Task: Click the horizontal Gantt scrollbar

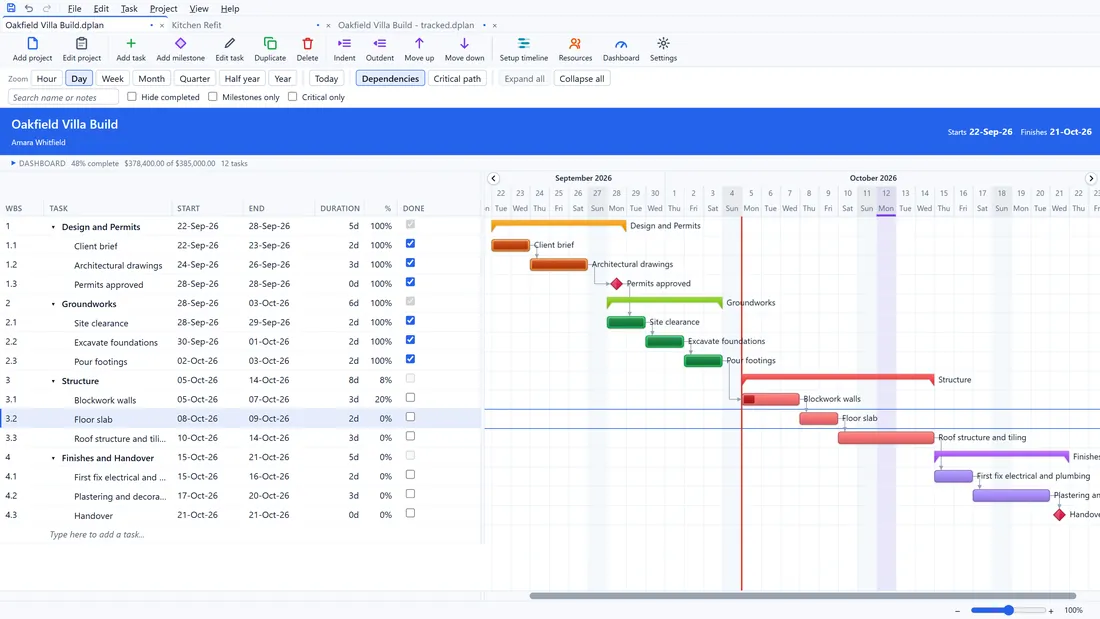Action: click(x=803, y=596)
